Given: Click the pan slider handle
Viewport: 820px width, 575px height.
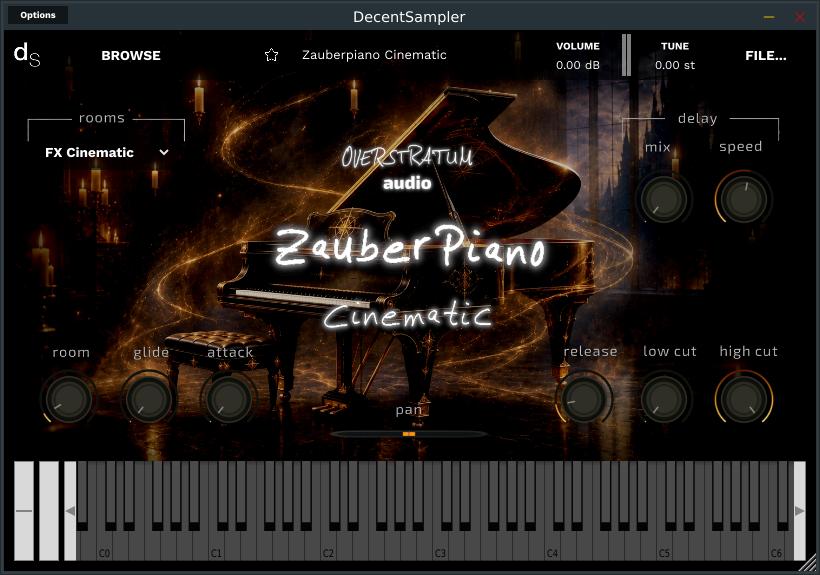Looking at the screenshot, I should [409, 434].
